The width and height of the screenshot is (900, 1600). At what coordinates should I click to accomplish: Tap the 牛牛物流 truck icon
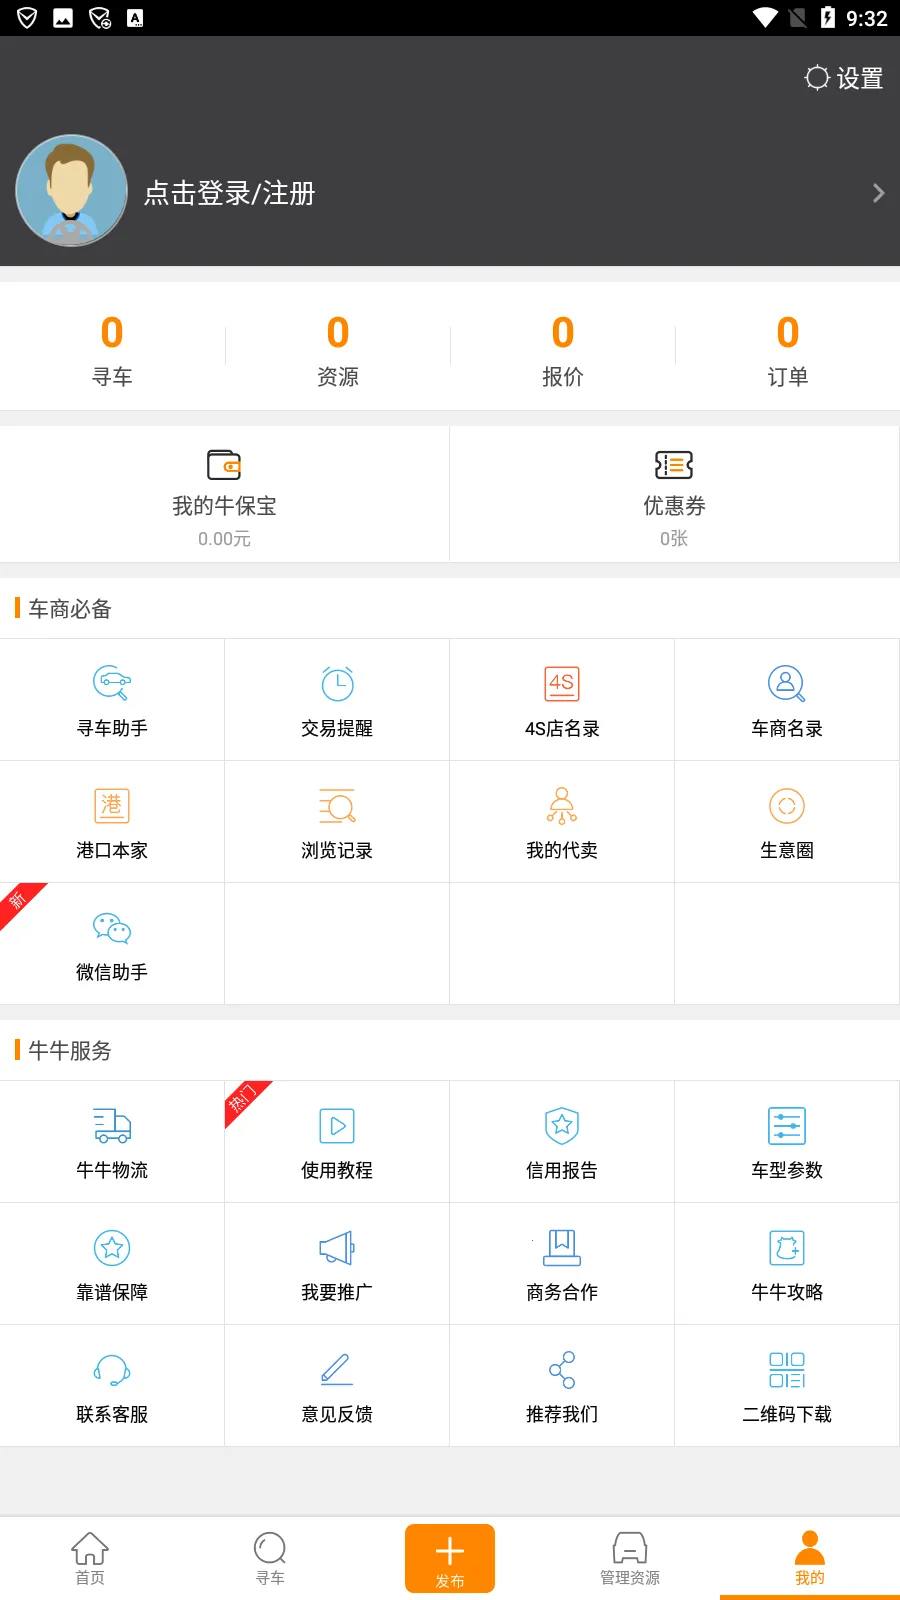point(112,1126)
